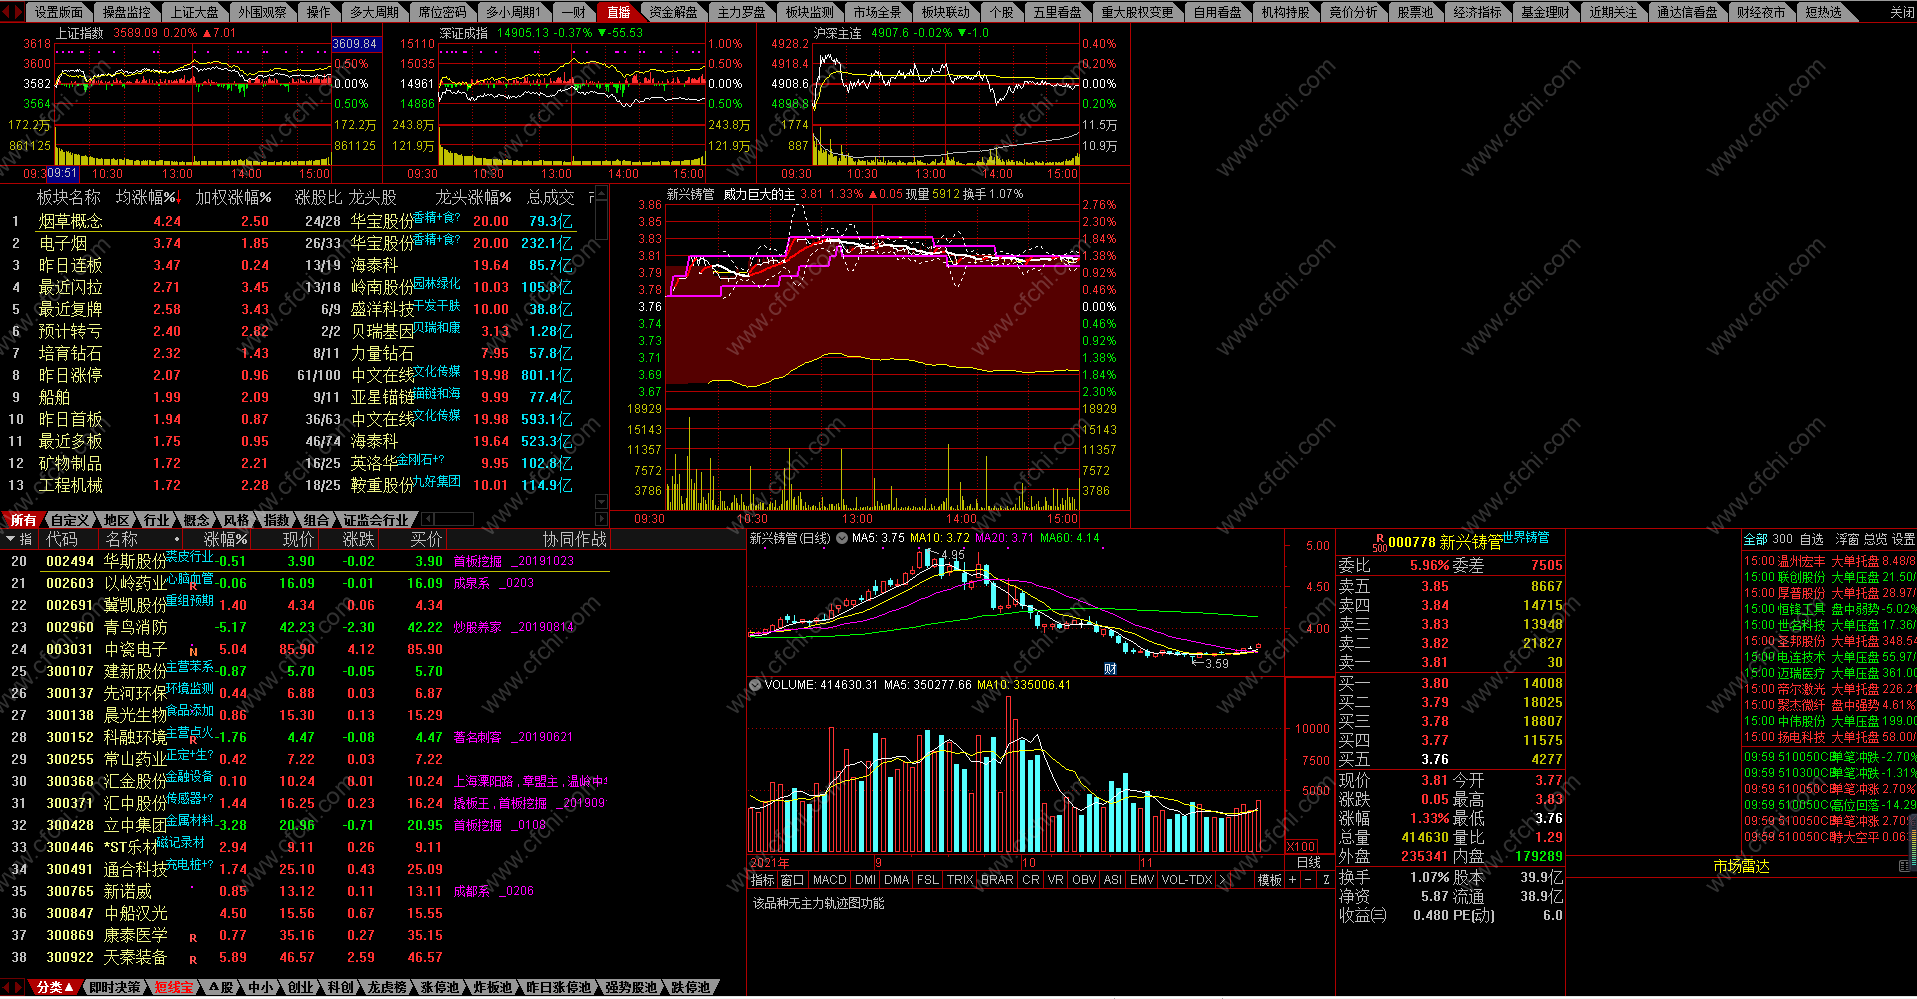Select the 涨停池 bottom tab

coord(440,988)
